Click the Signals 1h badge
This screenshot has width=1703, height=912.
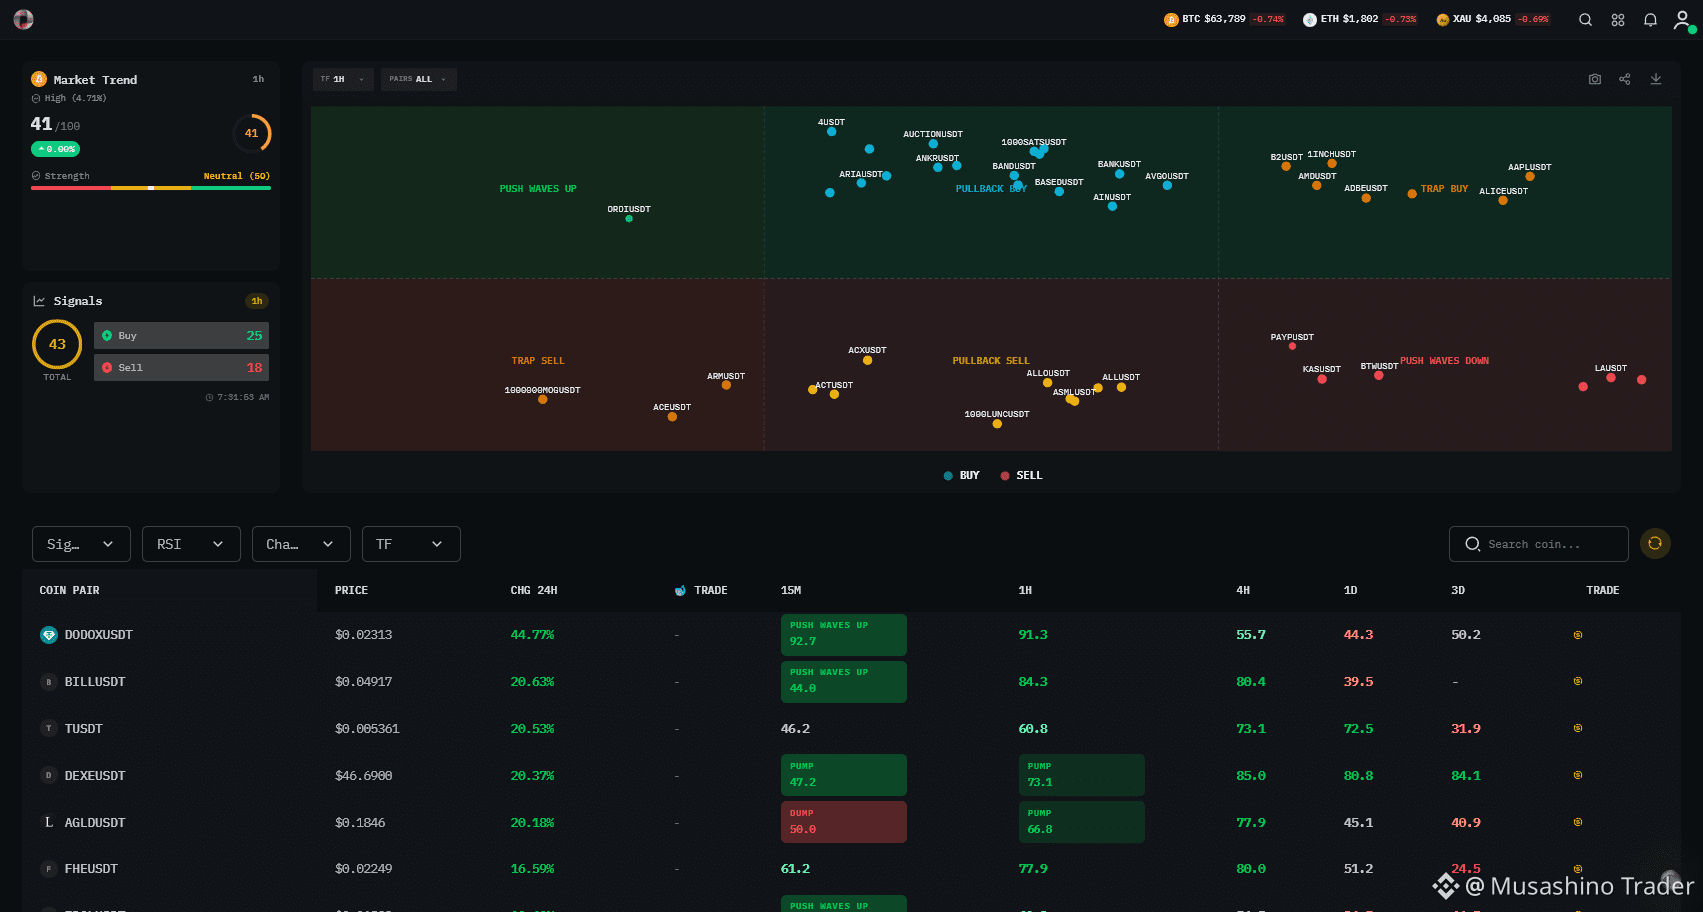click(257, 301)
